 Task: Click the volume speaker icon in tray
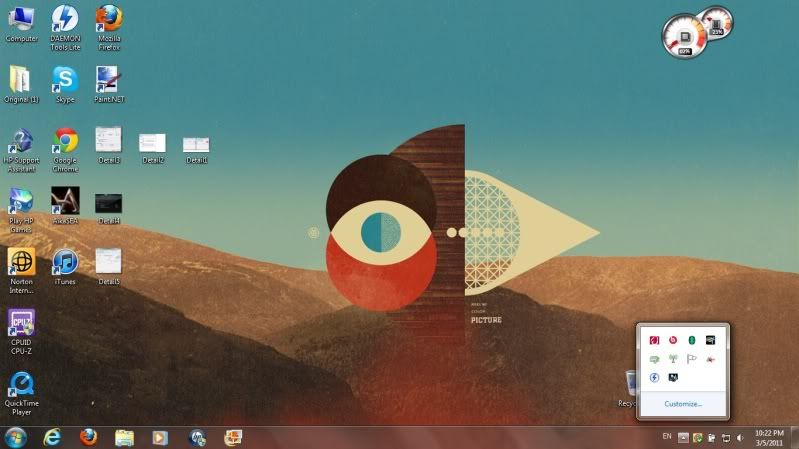click(x=739, y=437)
